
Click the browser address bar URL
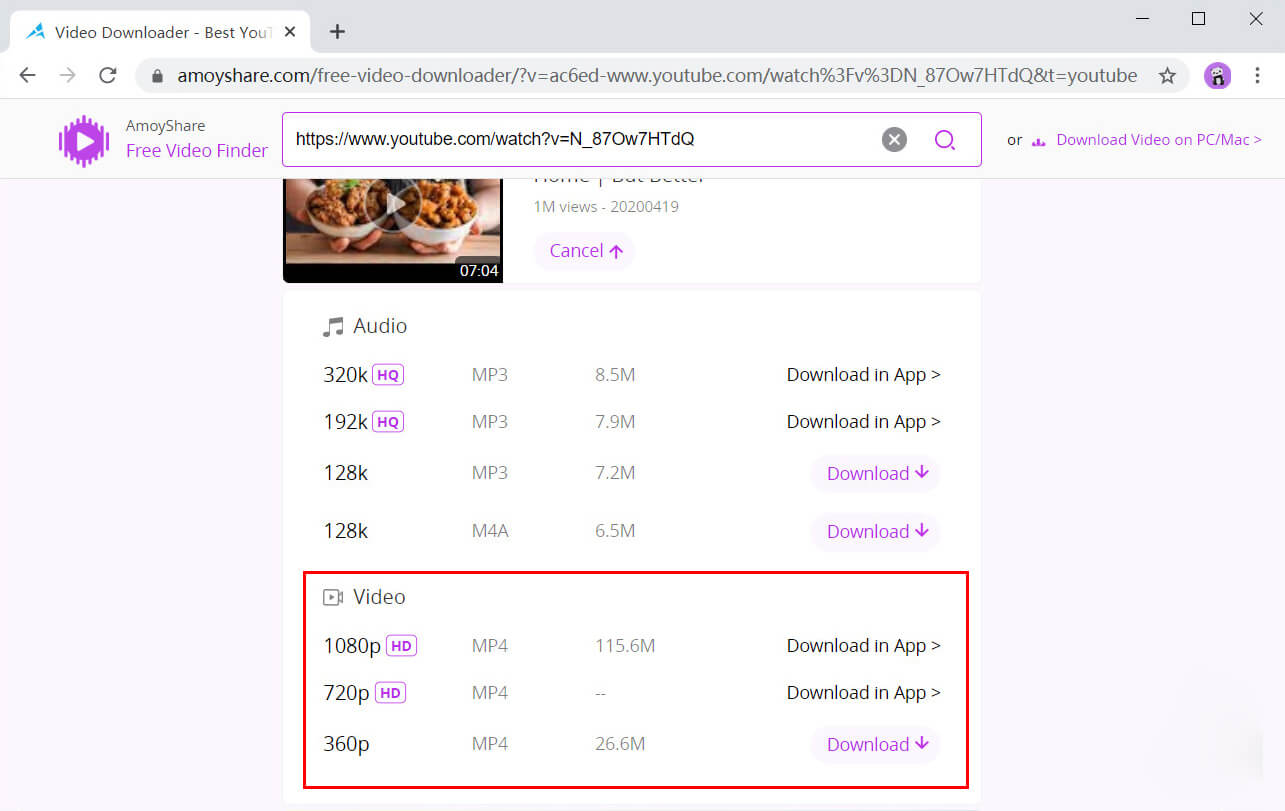pos(657,76)
